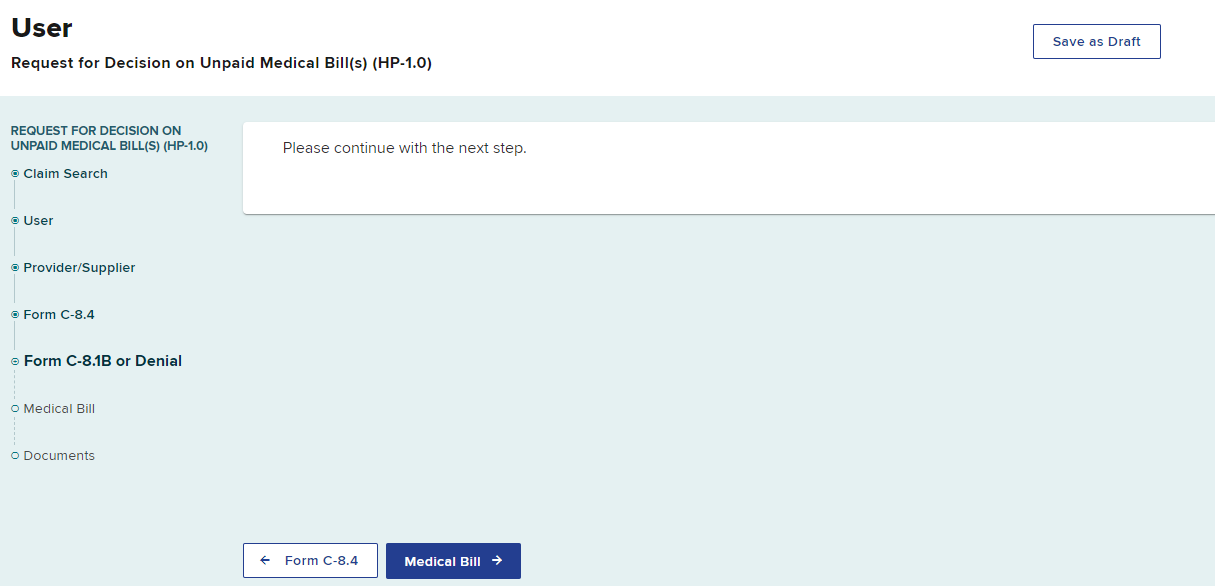Click the empty step circle beside Documents

click(x=15, y=456)
